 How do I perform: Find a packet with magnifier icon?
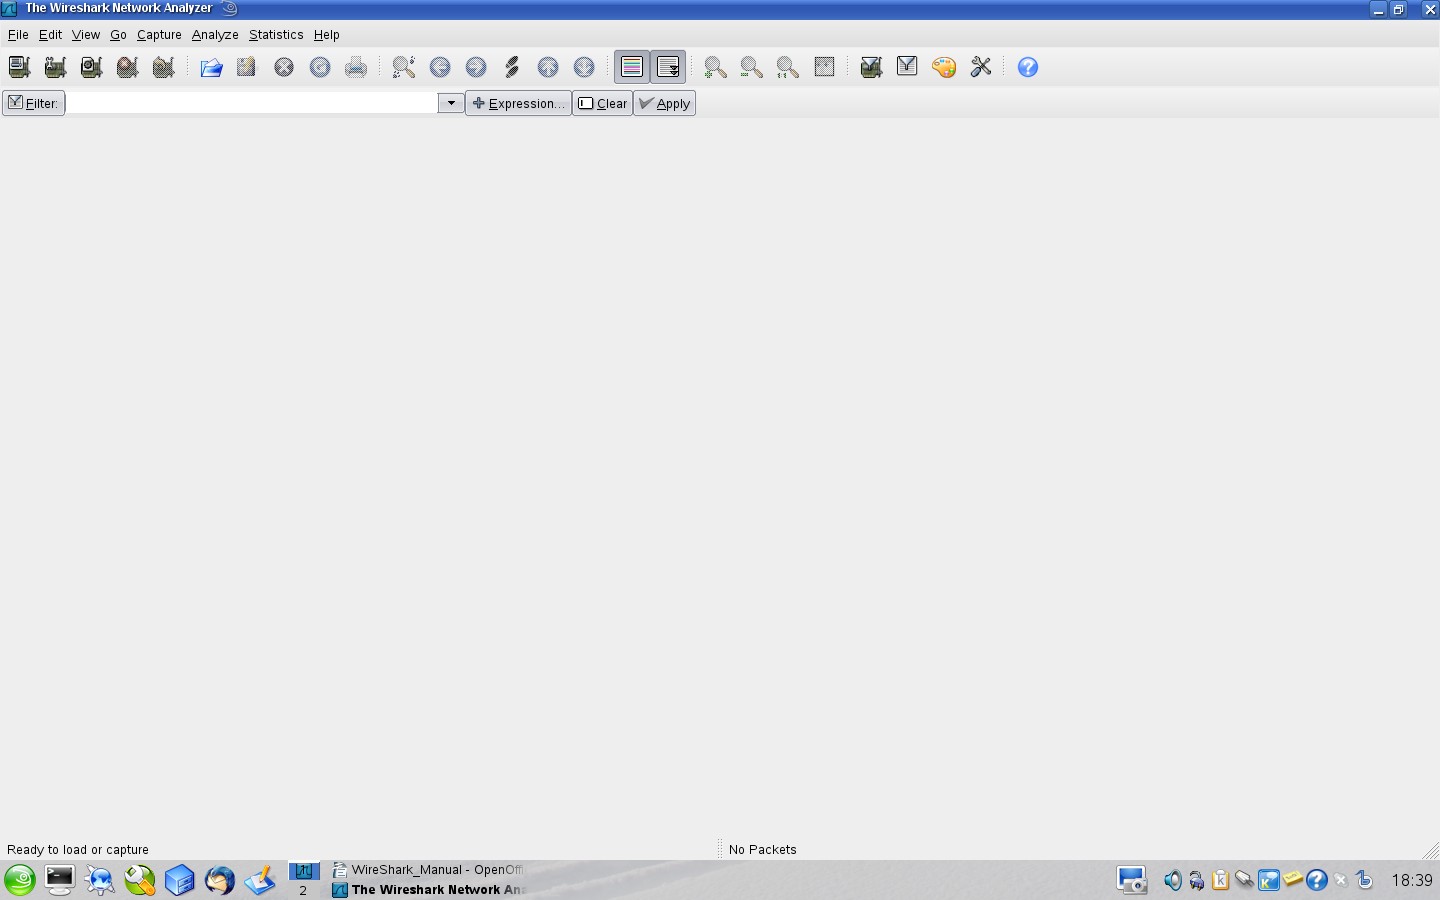pyautogui.click(x=404, y=67)
